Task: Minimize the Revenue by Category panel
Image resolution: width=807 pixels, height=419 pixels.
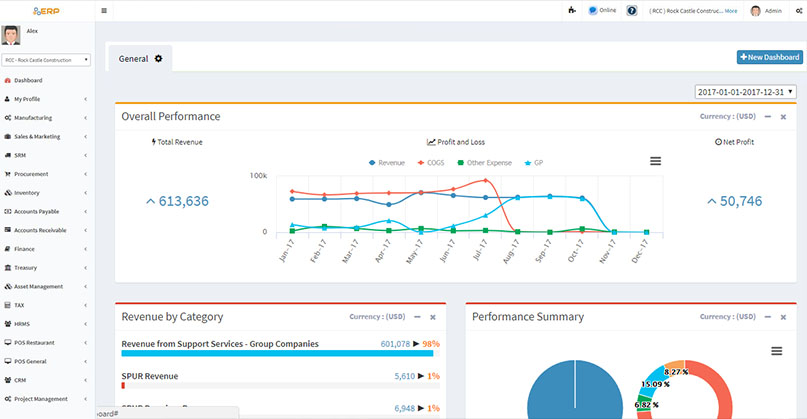Action: (417, 317)
